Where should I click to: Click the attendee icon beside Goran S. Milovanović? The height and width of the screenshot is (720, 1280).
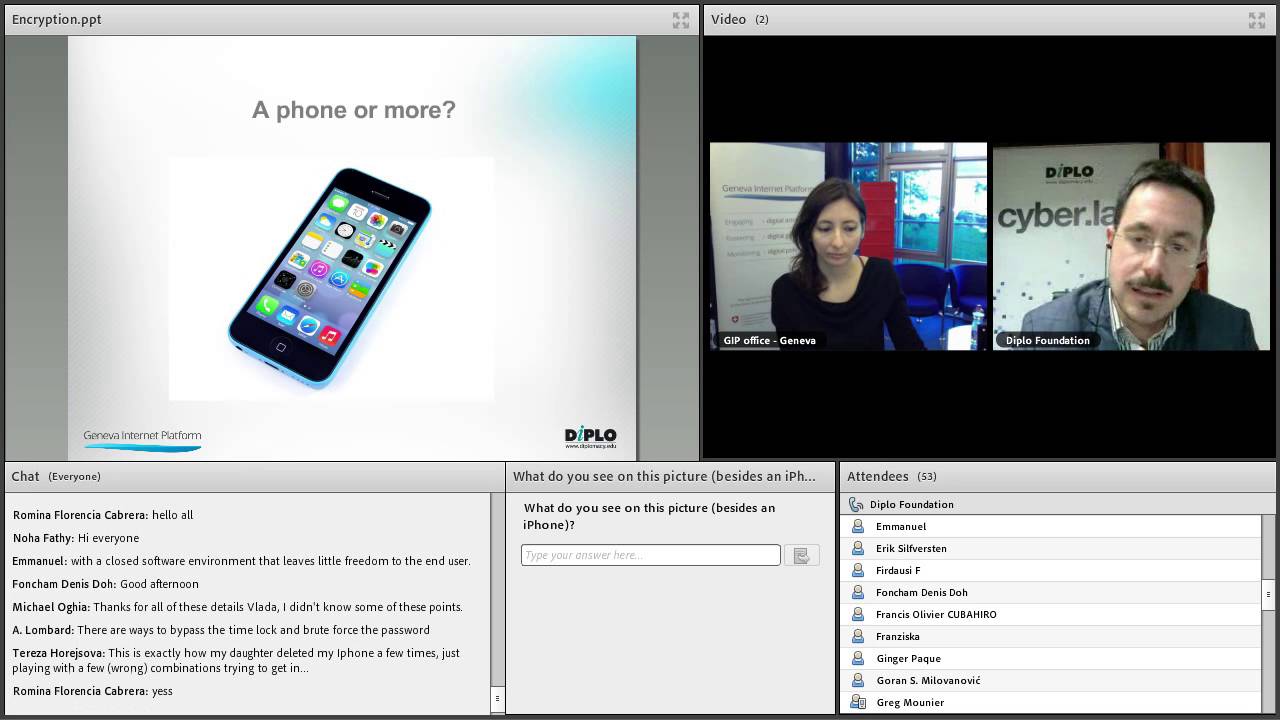tap(857, 680)
